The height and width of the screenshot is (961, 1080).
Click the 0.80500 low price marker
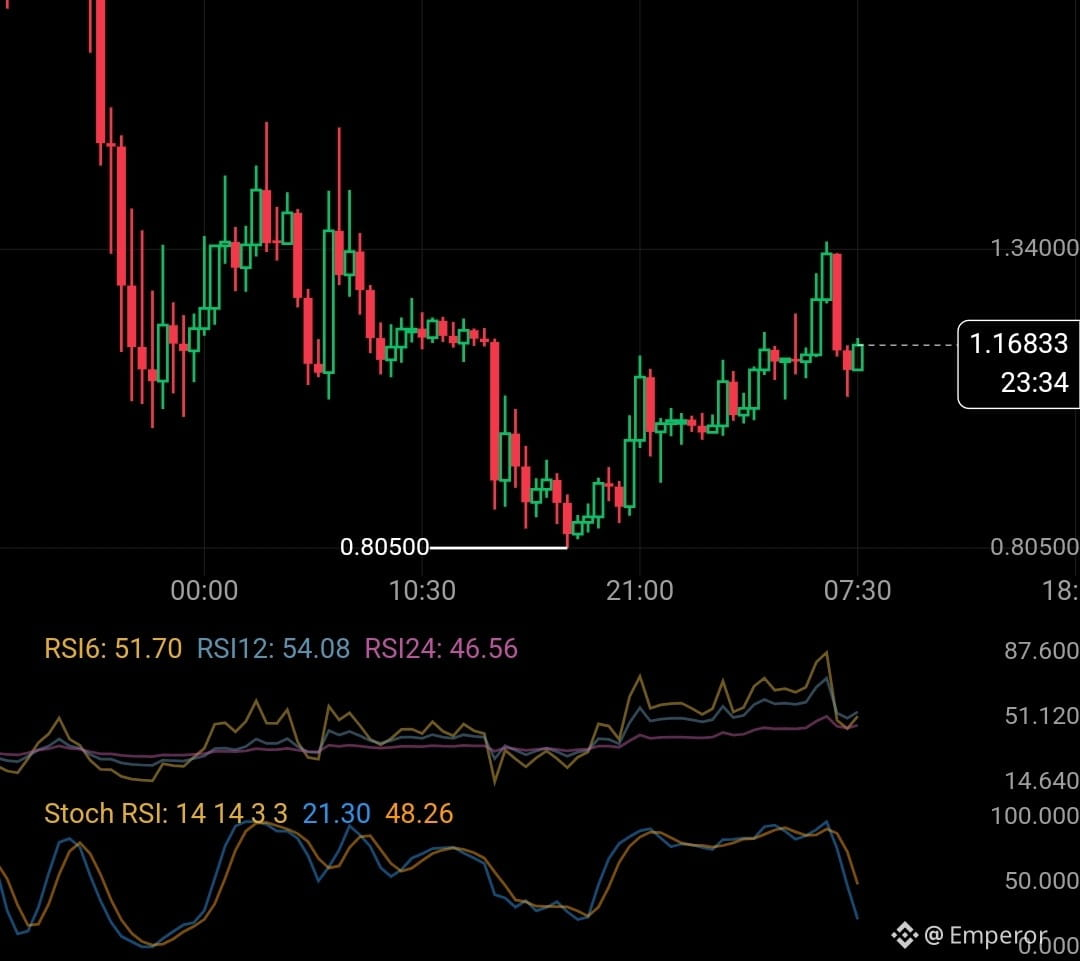pyautogui.click(x=384, y=547)
